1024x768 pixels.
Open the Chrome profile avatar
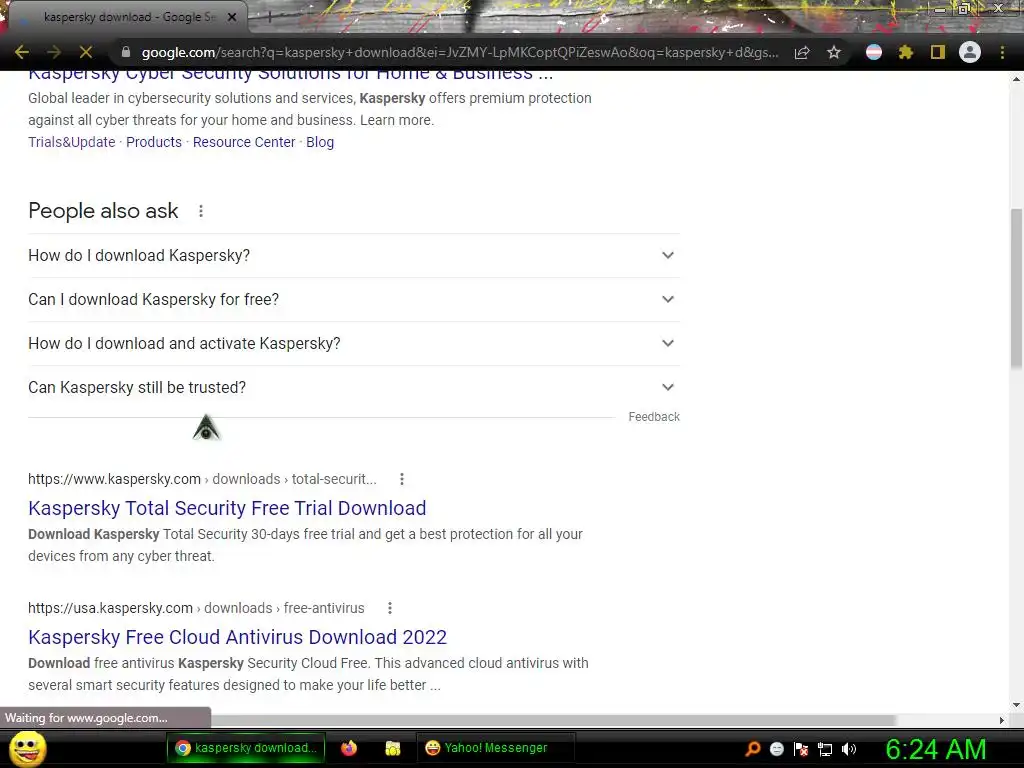[x=970, y=52]
